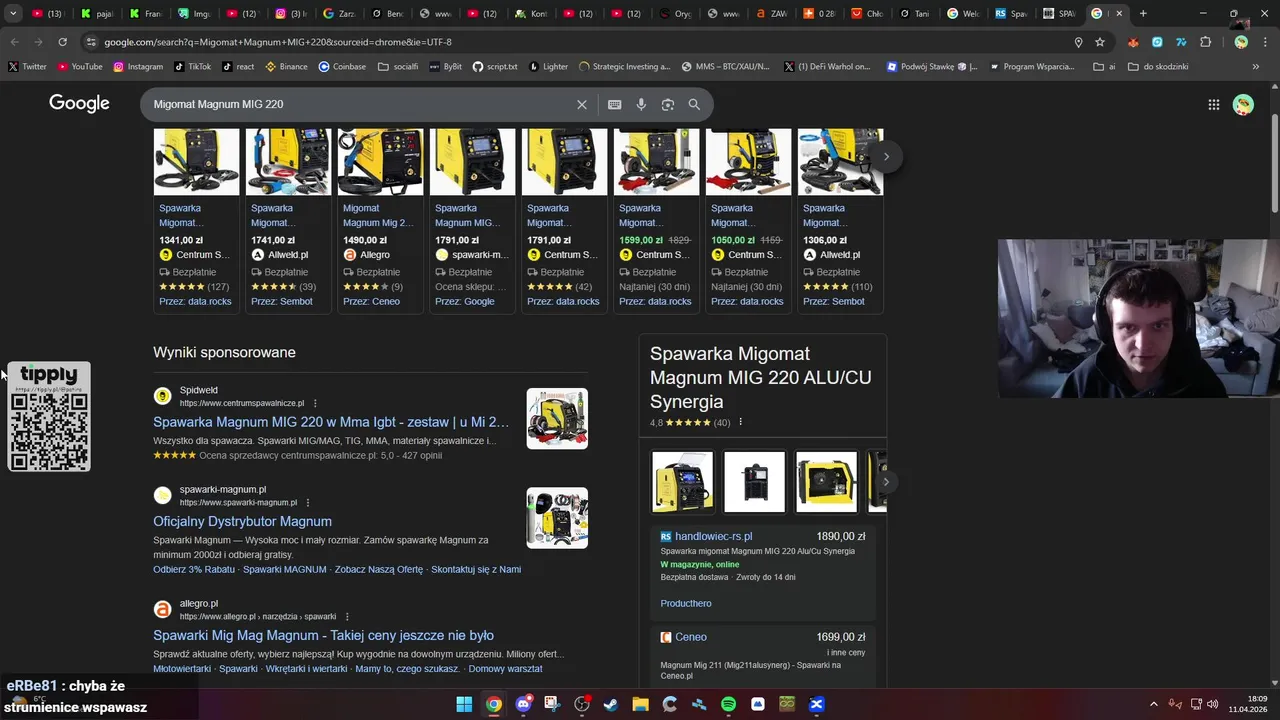Open Discord from the taskbar
This screenshot has height=720, width=1280.
pyautogui.click(x=523, y=704)
